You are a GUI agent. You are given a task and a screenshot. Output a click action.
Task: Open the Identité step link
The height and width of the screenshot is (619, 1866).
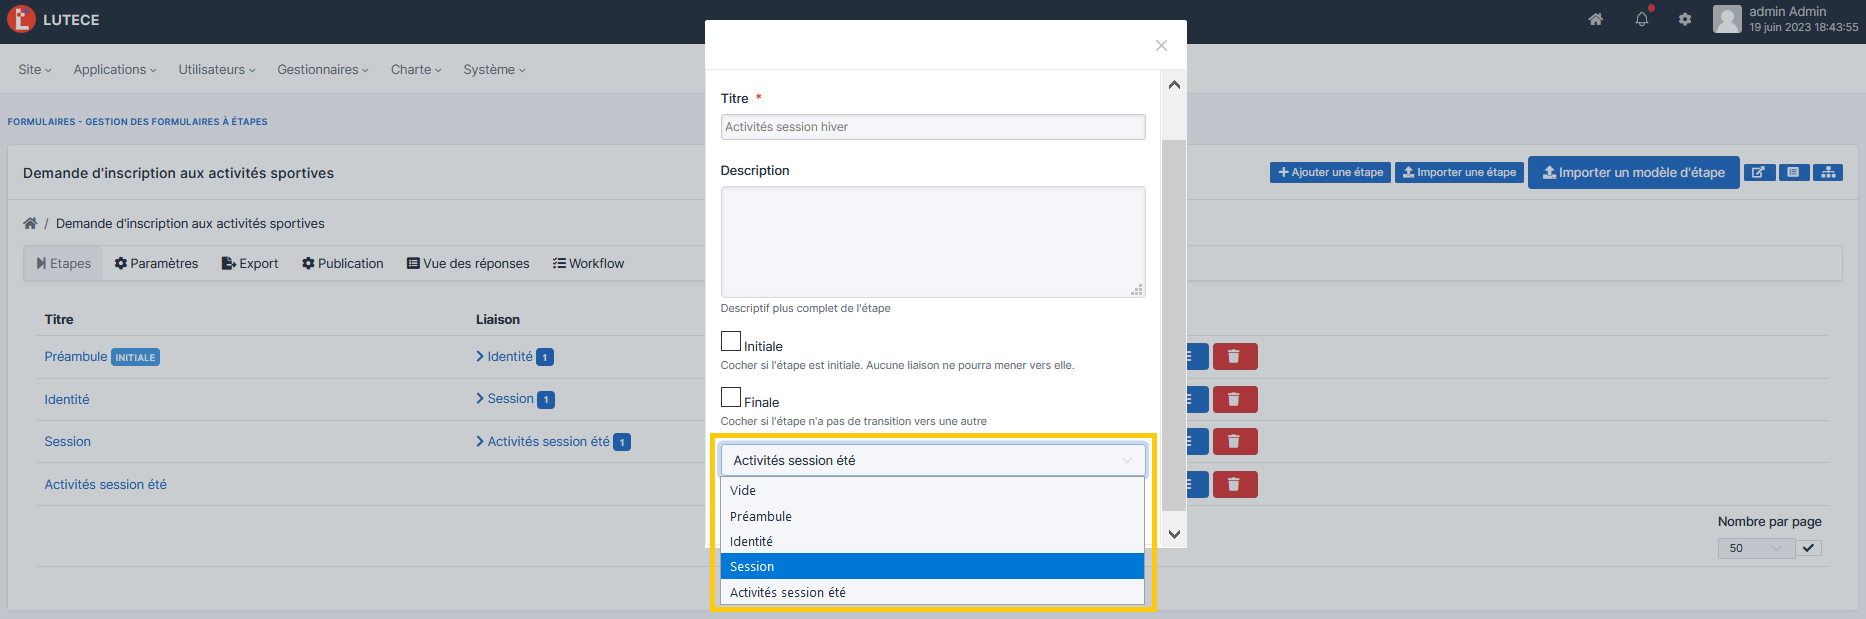(67, 400)
